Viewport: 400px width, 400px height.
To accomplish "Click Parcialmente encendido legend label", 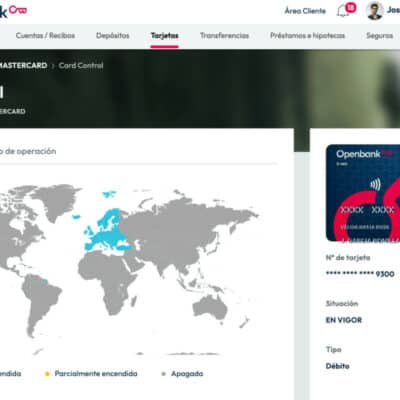I will pyautogui.click(x=96, y=373).
